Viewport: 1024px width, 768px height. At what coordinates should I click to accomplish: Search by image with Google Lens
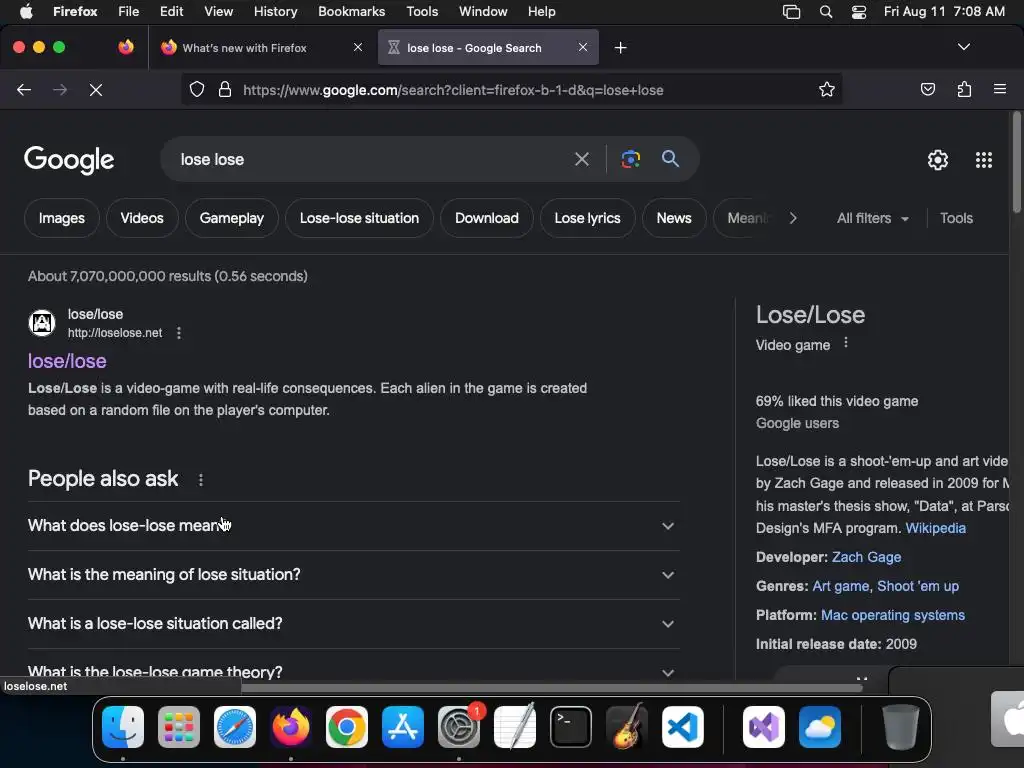[x=630, y=159]
